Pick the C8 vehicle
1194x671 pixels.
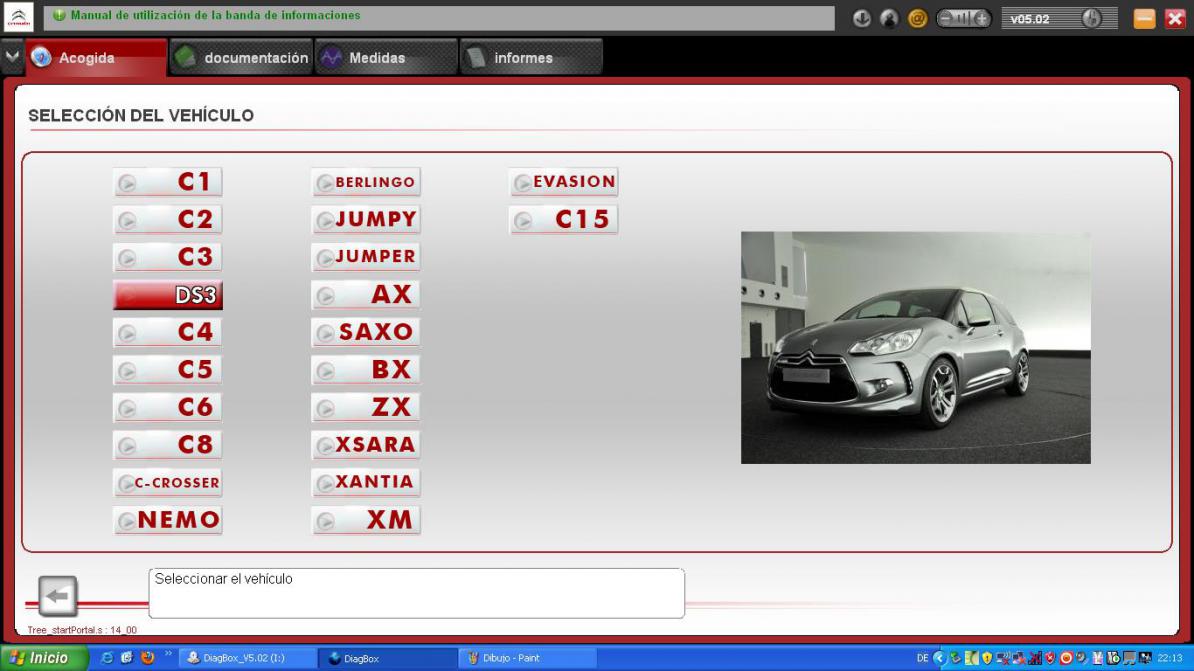click(x=168, y=445)
